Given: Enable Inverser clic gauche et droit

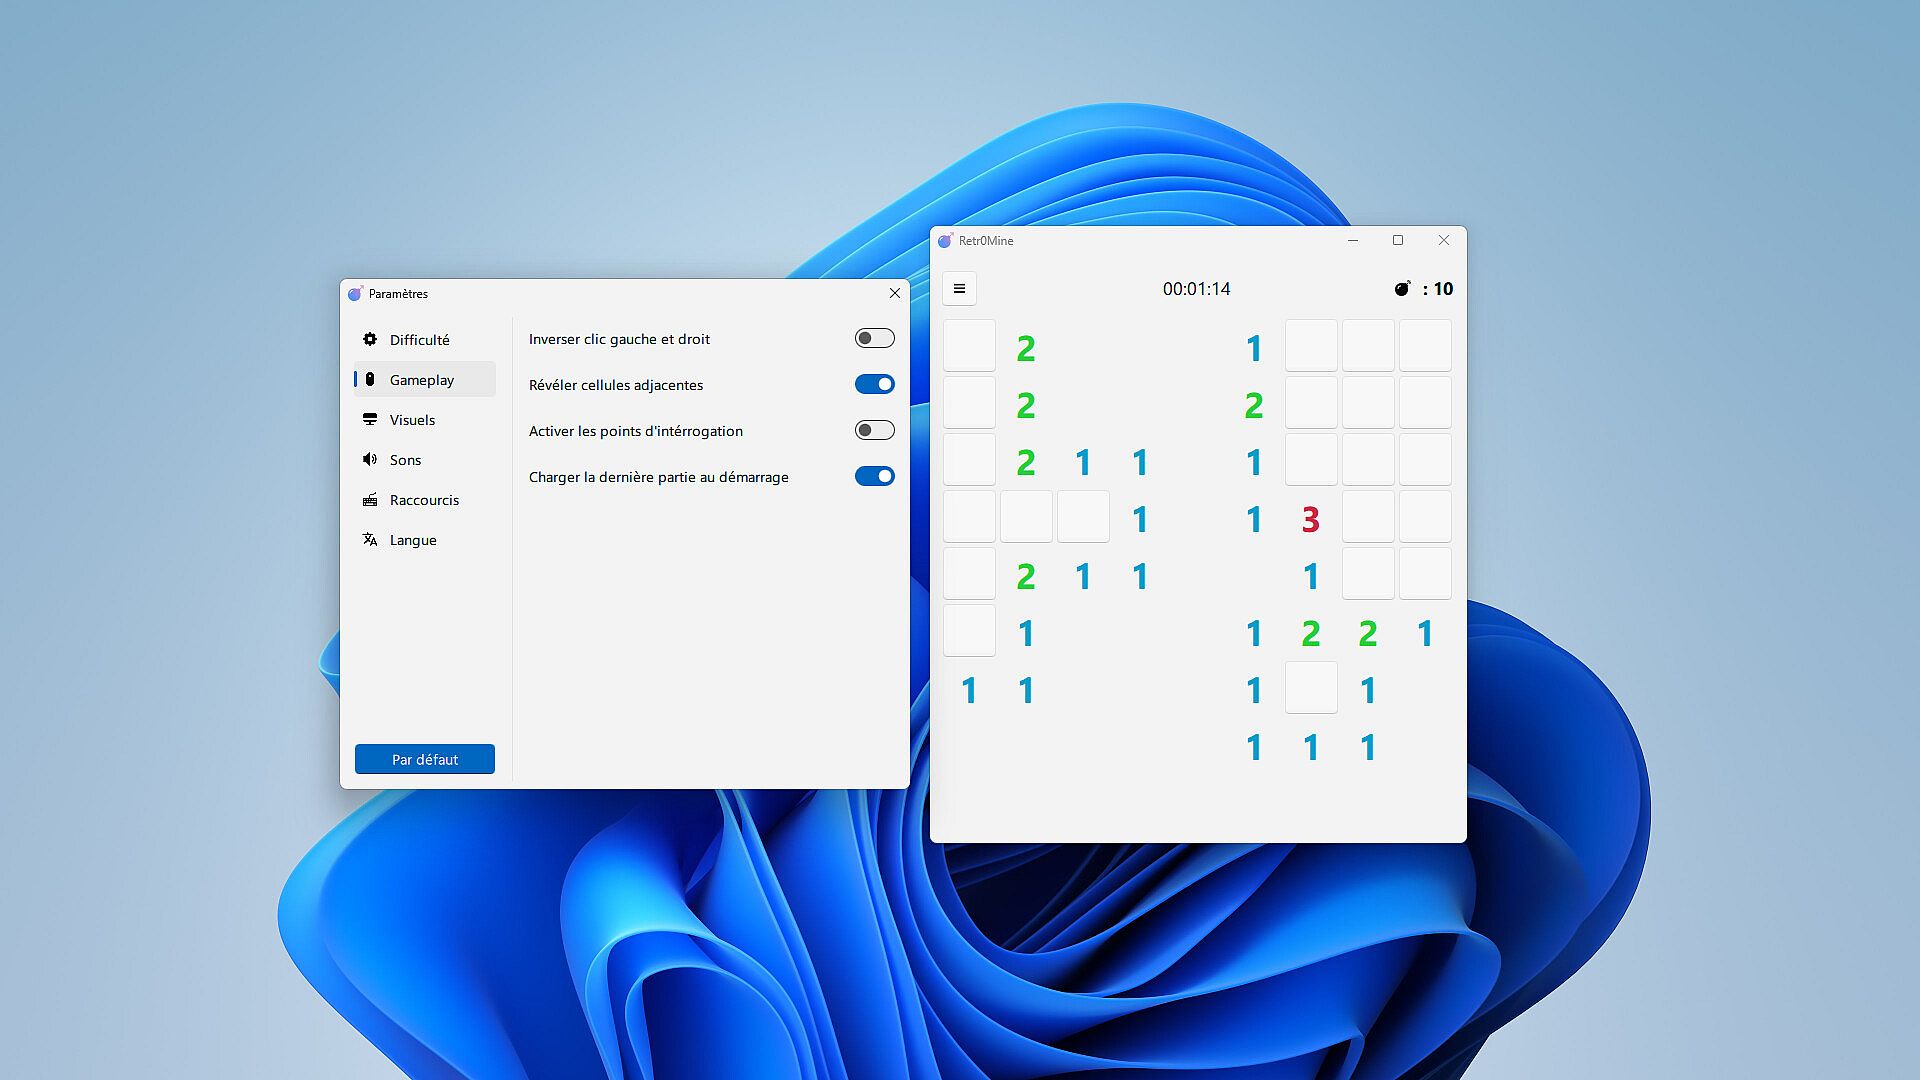Looking at the screenshot, I should (874, 339).
